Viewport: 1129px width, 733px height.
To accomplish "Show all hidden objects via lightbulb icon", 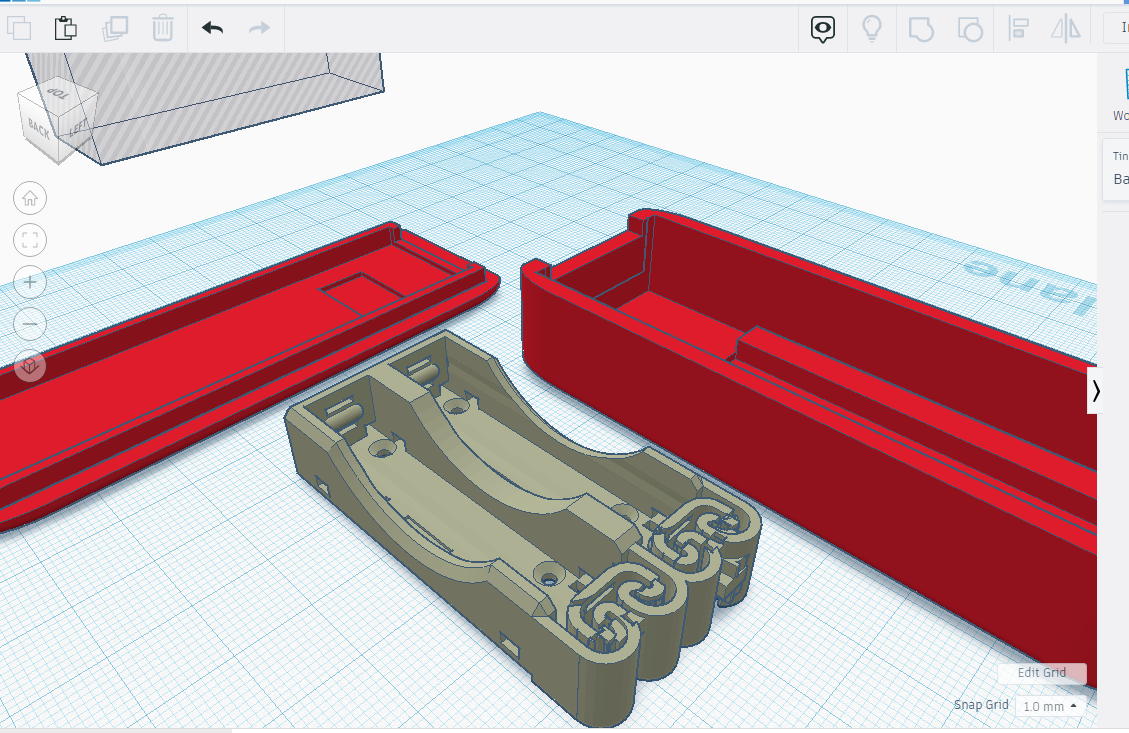I will pyautogui.click(x=872, y=27).
